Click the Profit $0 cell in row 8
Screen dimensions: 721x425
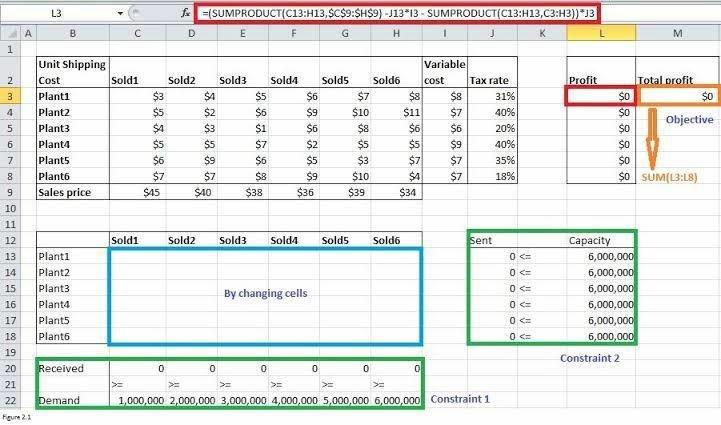(601, 176)
